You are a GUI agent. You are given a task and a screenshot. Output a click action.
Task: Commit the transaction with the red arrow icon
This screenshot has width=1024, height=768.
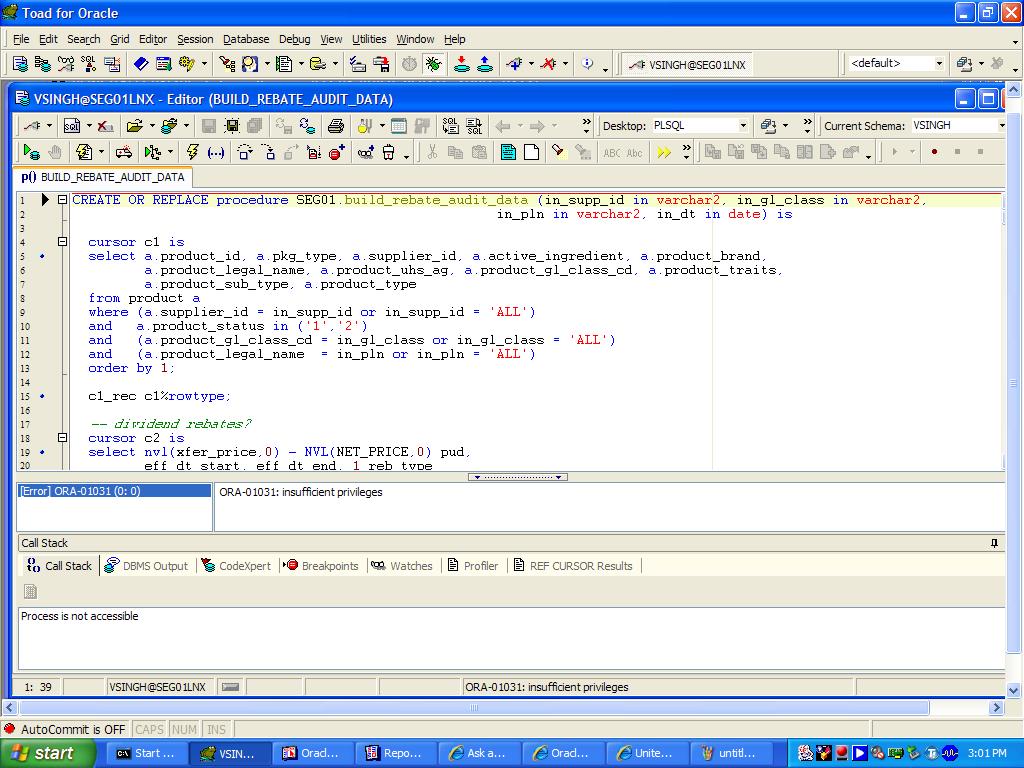coord(461,64)
